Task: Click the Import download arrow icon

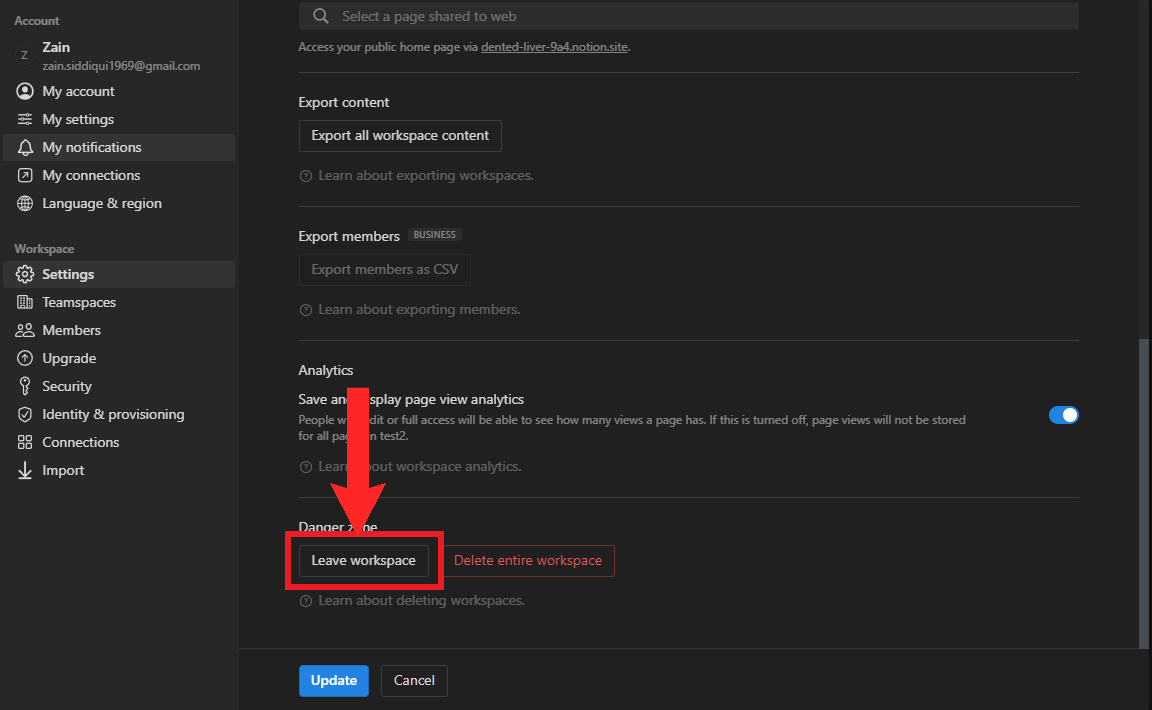Action: coord(25,470)
